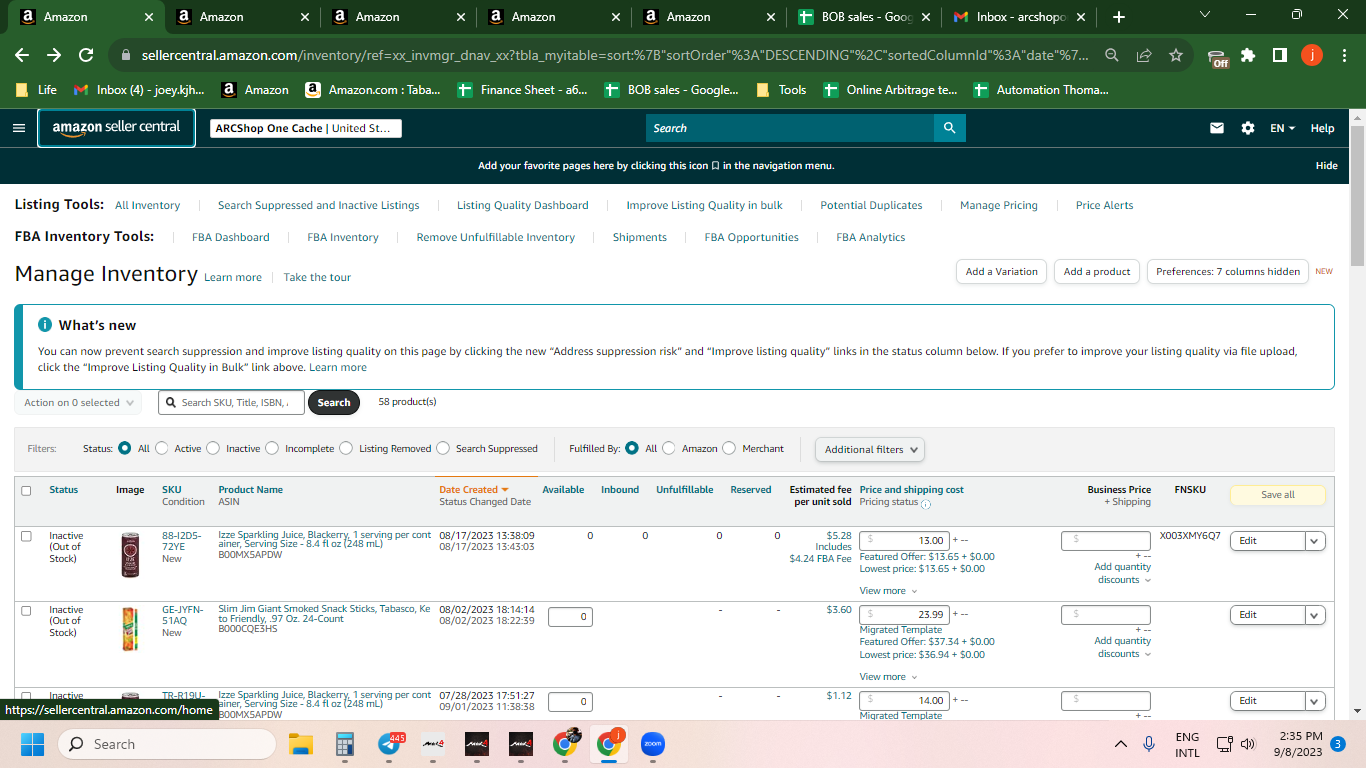Click the zoom magnifier icon in the address bar
The image size is (1366, 768).
click(x=1112, y=55)
